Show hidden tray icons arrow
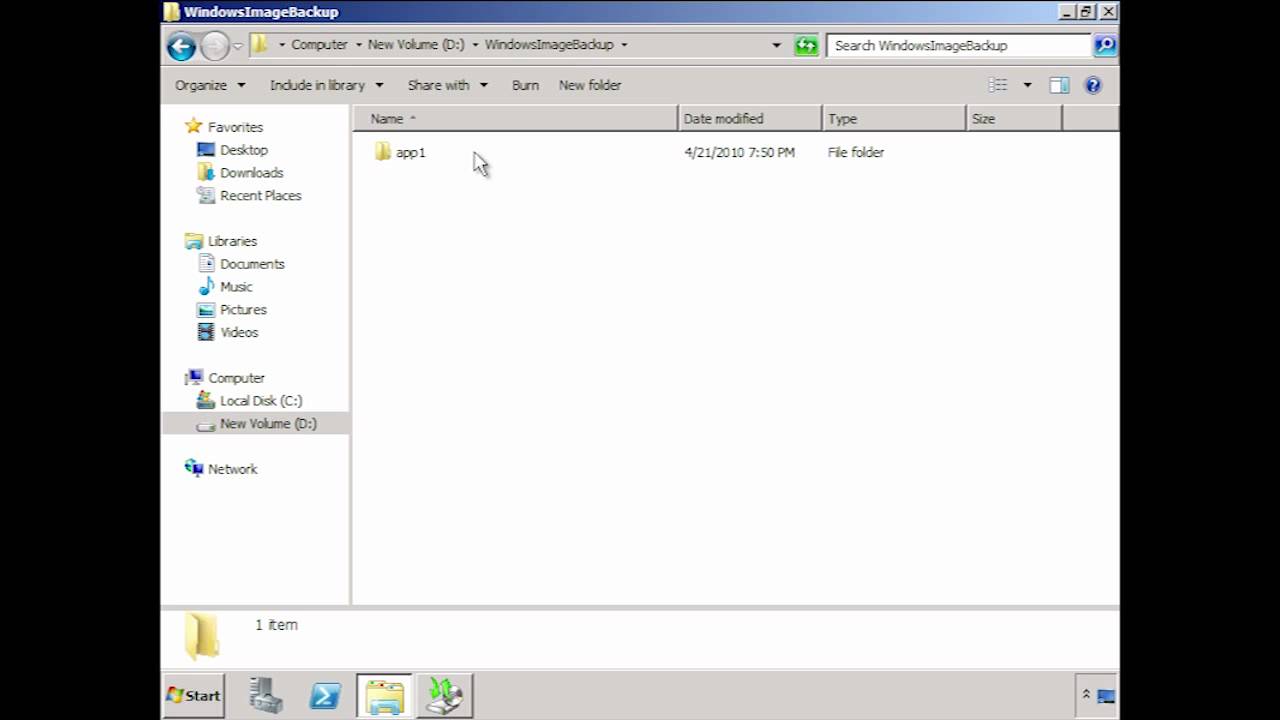The image size is (1280, 720). click(x=1086, y=694)
